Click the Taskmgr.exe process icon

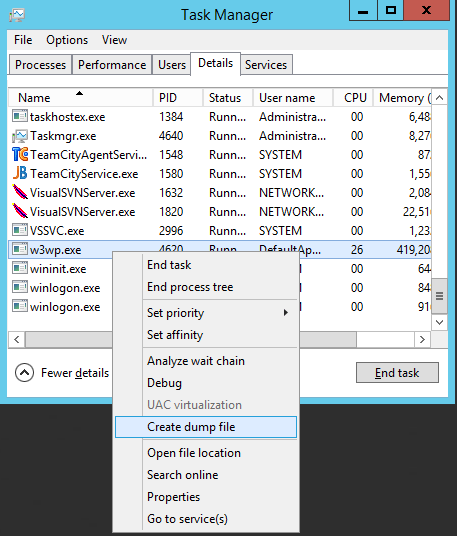click(20, 136)
